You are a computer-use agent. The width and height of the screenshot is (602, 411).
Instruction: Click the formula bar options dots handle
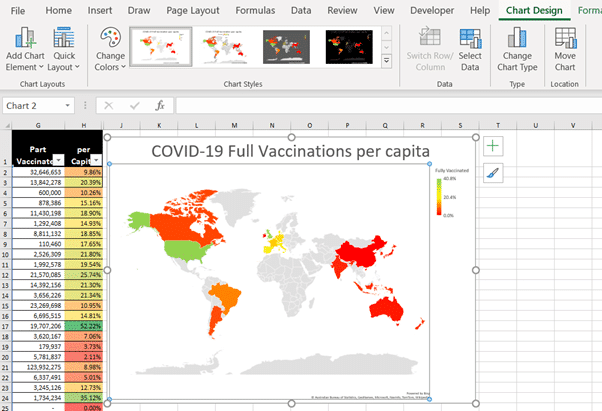coord(85,106)
